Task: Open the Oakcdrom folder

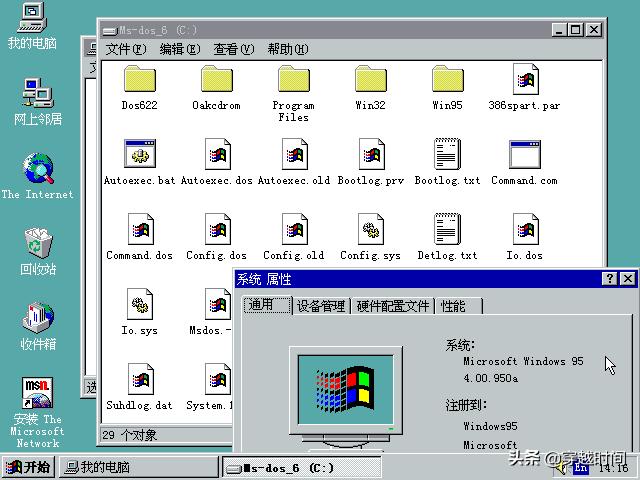Action: [x=217, y=79]
